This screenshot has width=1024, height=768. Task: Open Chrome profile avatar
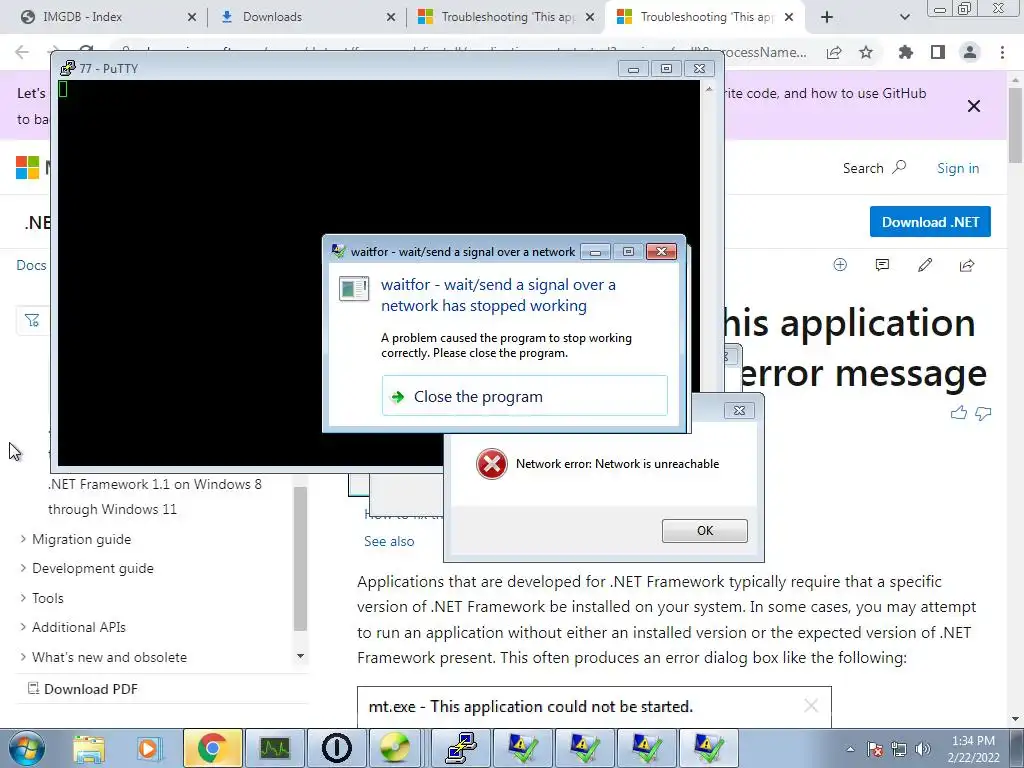click(970, 52)
